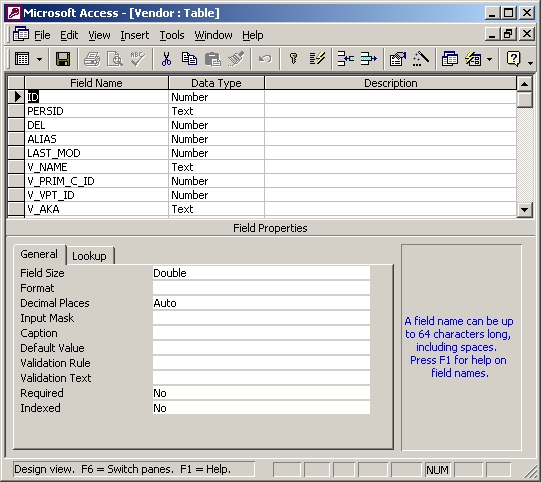
Task: Switch to the Lookup tab
Action: click(x=89, y=256)
